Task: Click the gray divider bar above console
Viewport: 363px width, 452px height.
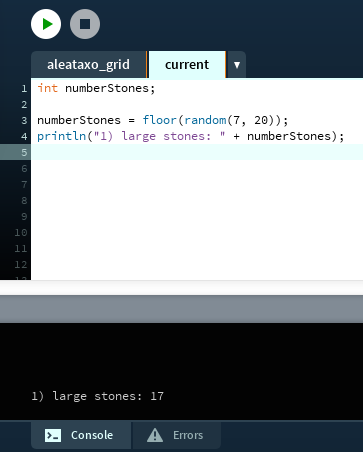Action: point(181,309)
